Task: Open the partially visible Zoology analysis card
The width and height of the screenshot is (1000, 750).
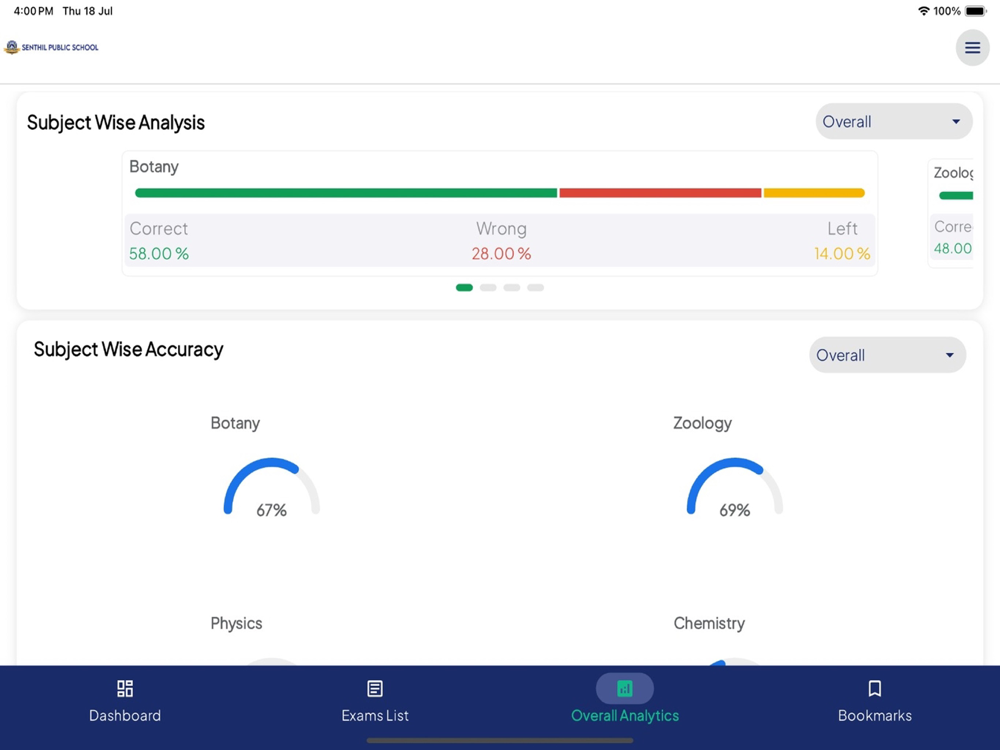Action: coord(951,214)
